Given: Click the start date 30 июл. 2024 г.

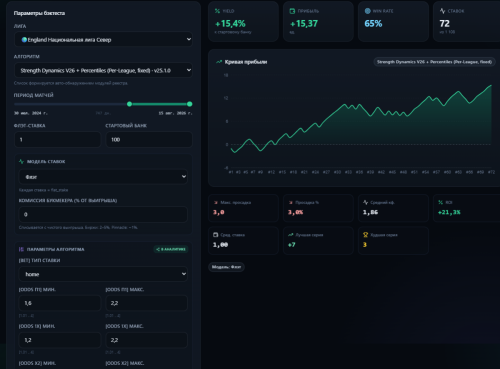Looking at the screenshot, I should [x=31, y=113].
